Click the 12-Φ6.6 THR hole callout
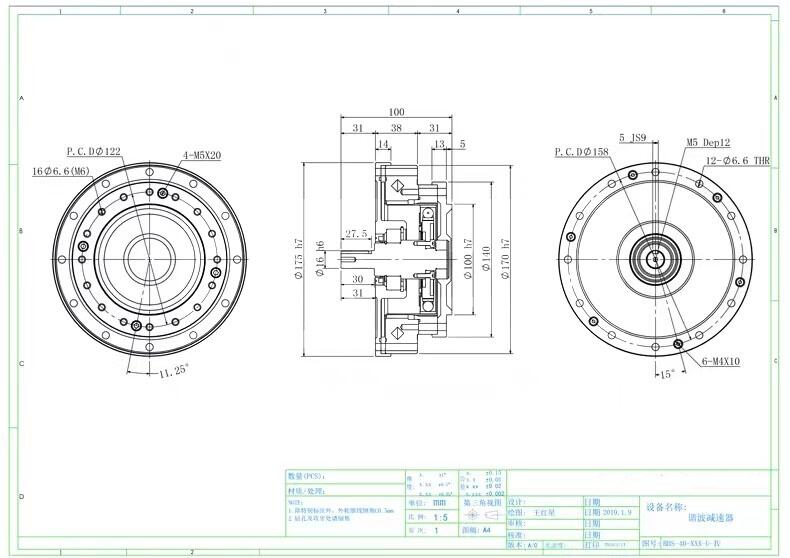Viewport: 790px width, 558px height. pyautogui.click(x=740, y=160)
